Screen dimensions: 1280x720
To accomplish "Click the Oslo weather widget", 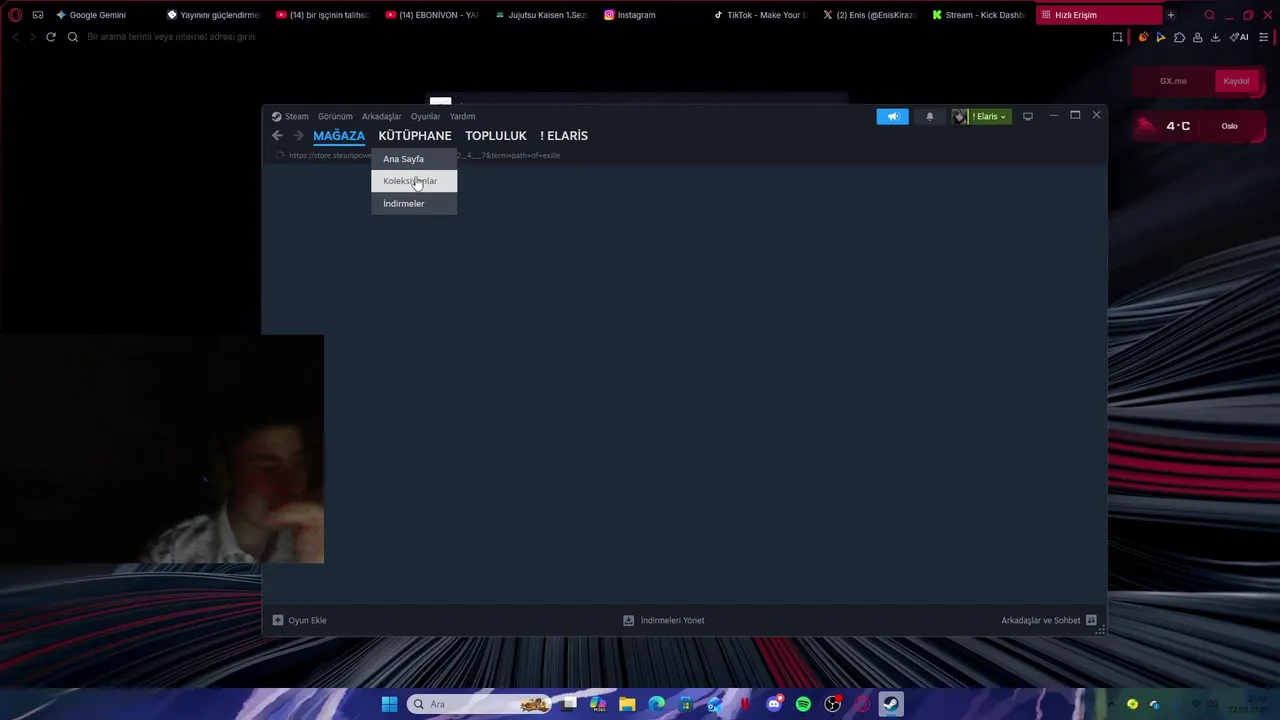I will tap(1197, 126).
